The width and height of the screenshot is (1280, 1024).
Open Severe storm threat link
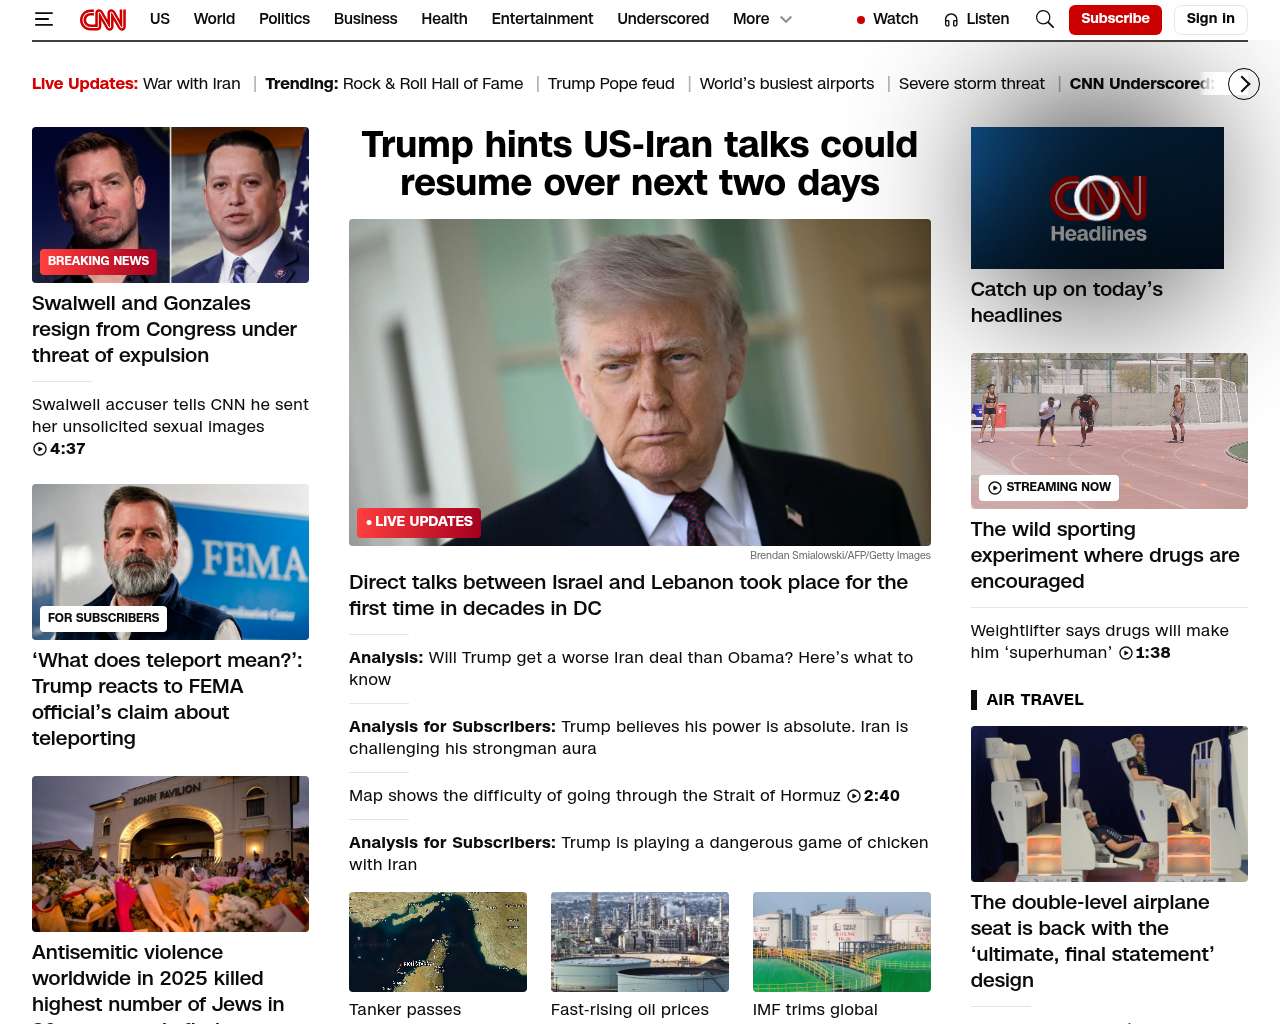click(972, 84)
